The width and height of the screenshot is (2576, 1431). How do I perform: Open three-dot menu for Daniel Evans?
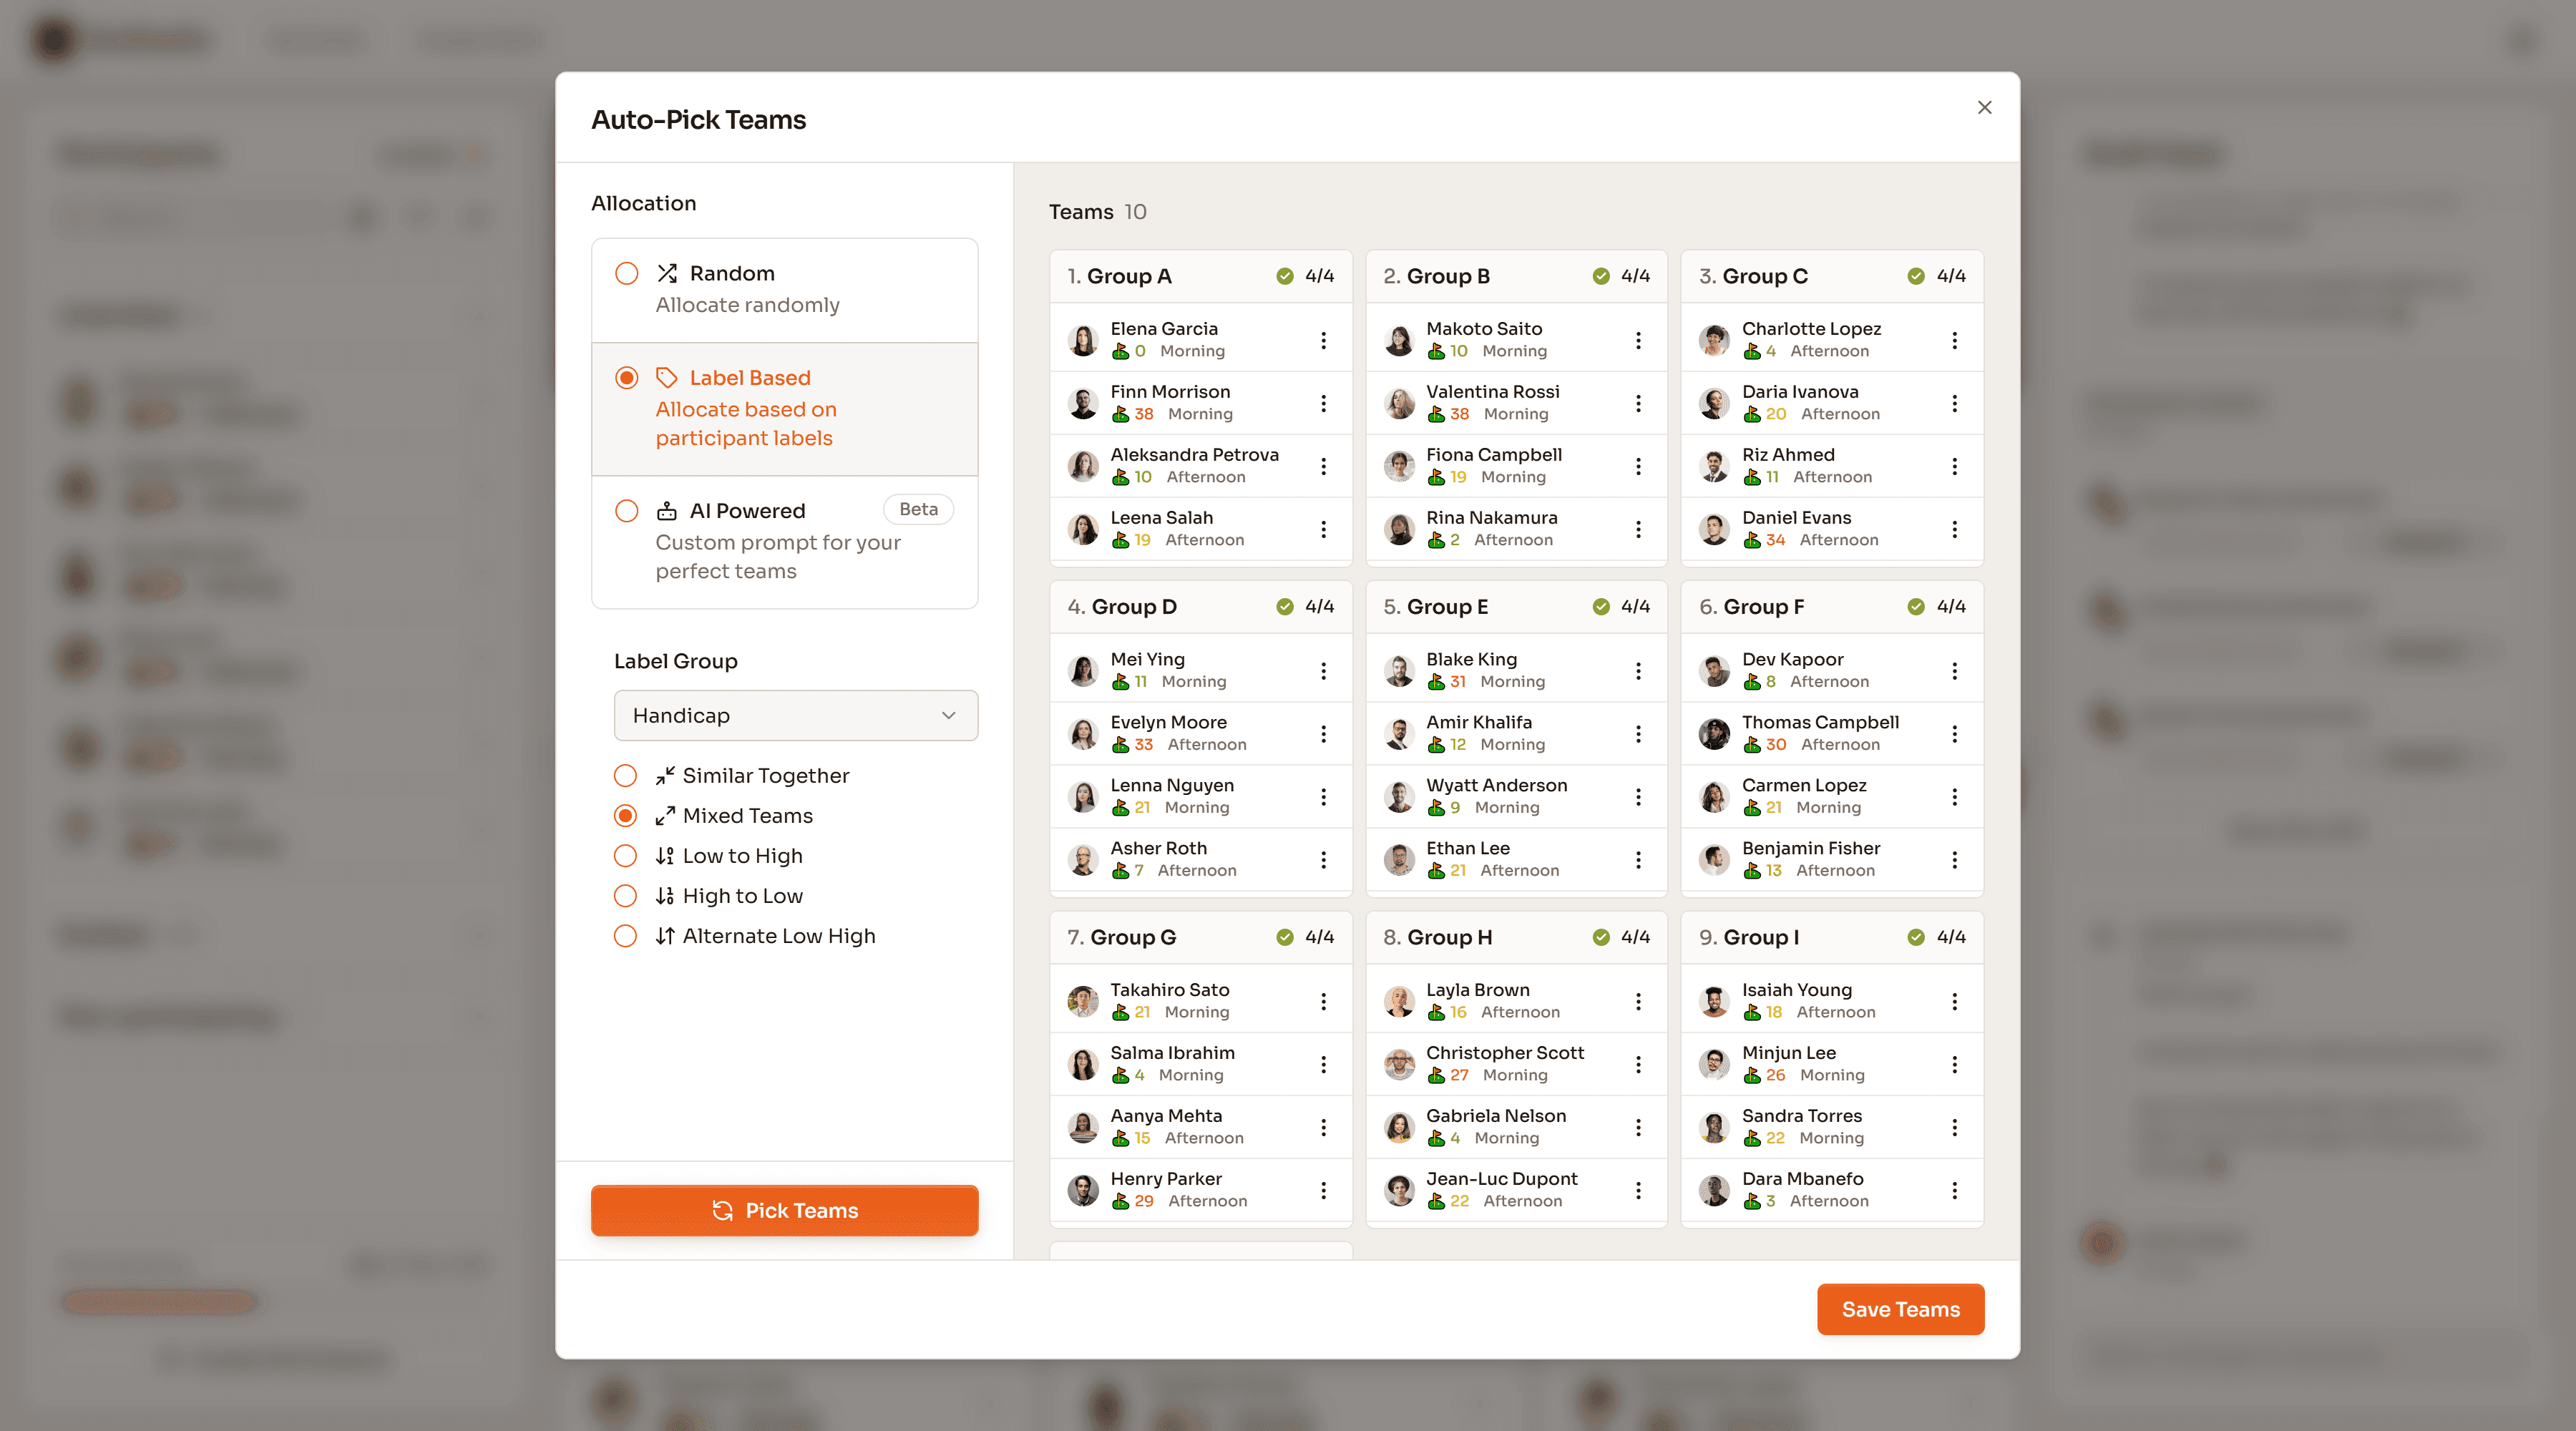pos(1954,529)
